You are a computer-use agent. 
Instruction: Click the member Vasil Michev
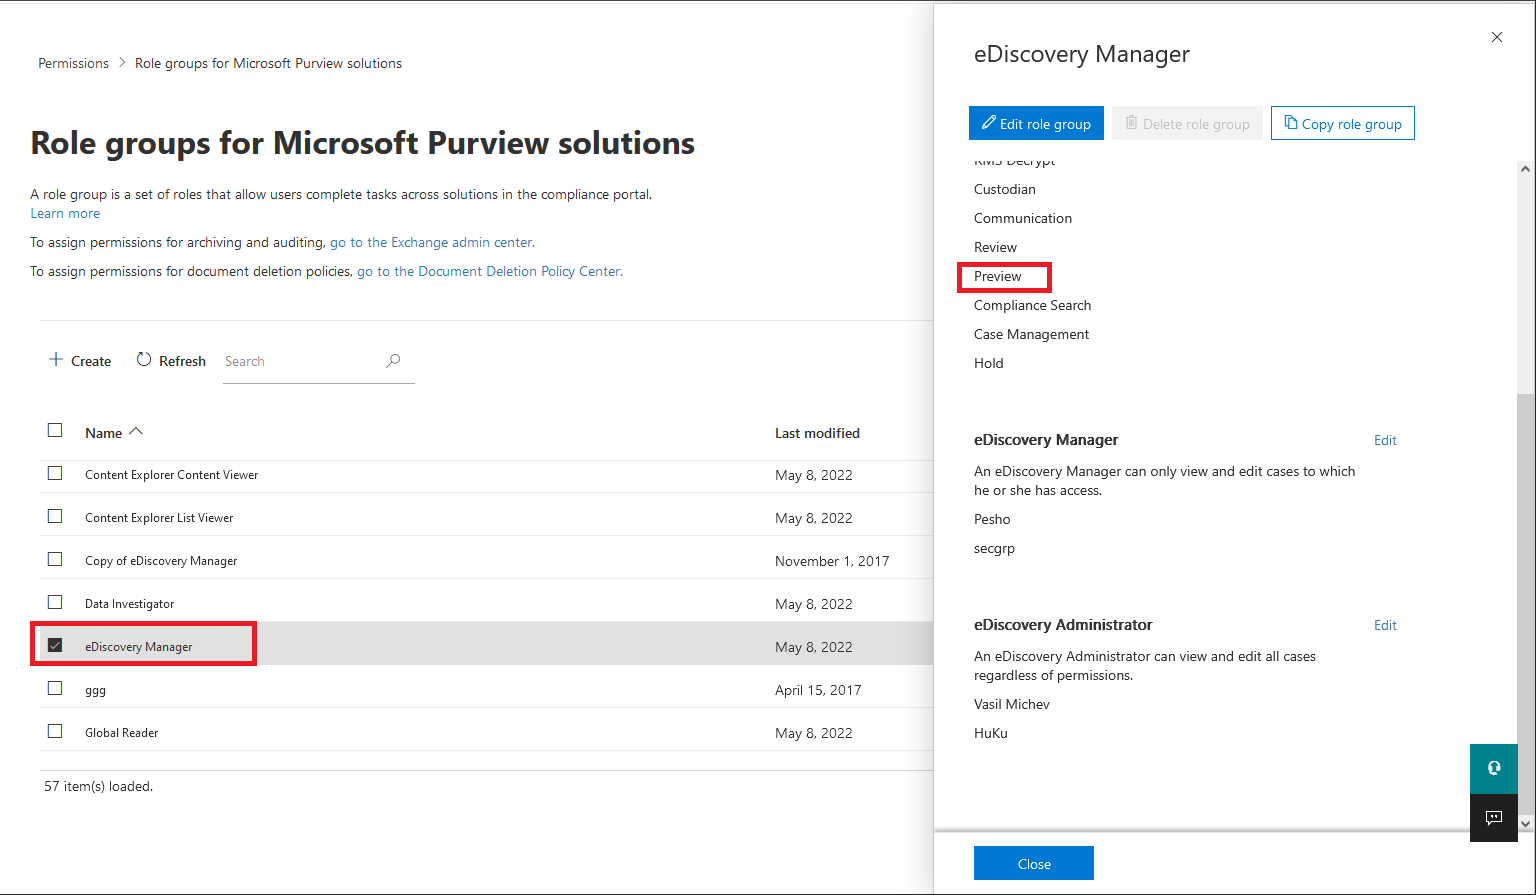pos(1011,704)
